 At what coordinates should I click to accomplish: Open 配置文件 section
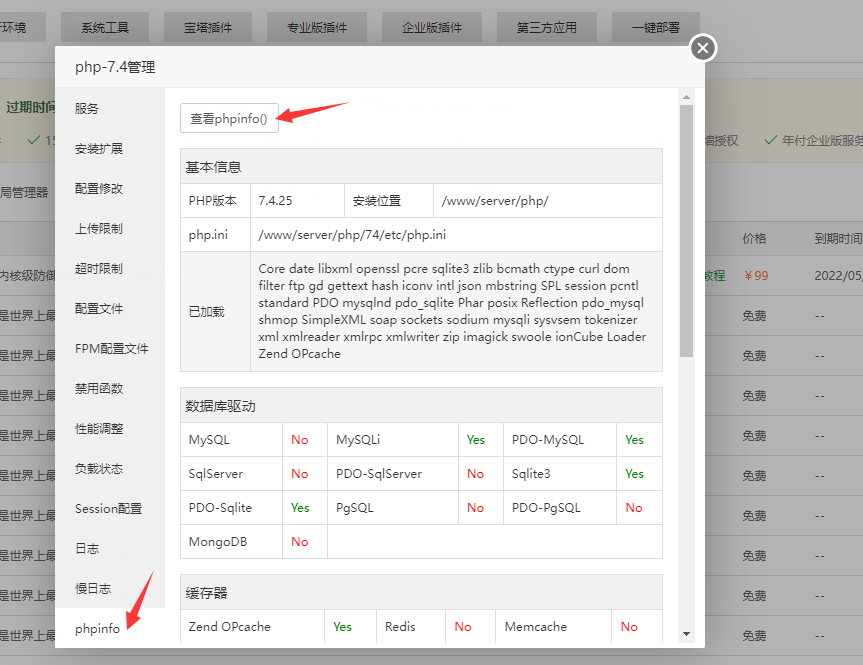[x=99, y=309]
